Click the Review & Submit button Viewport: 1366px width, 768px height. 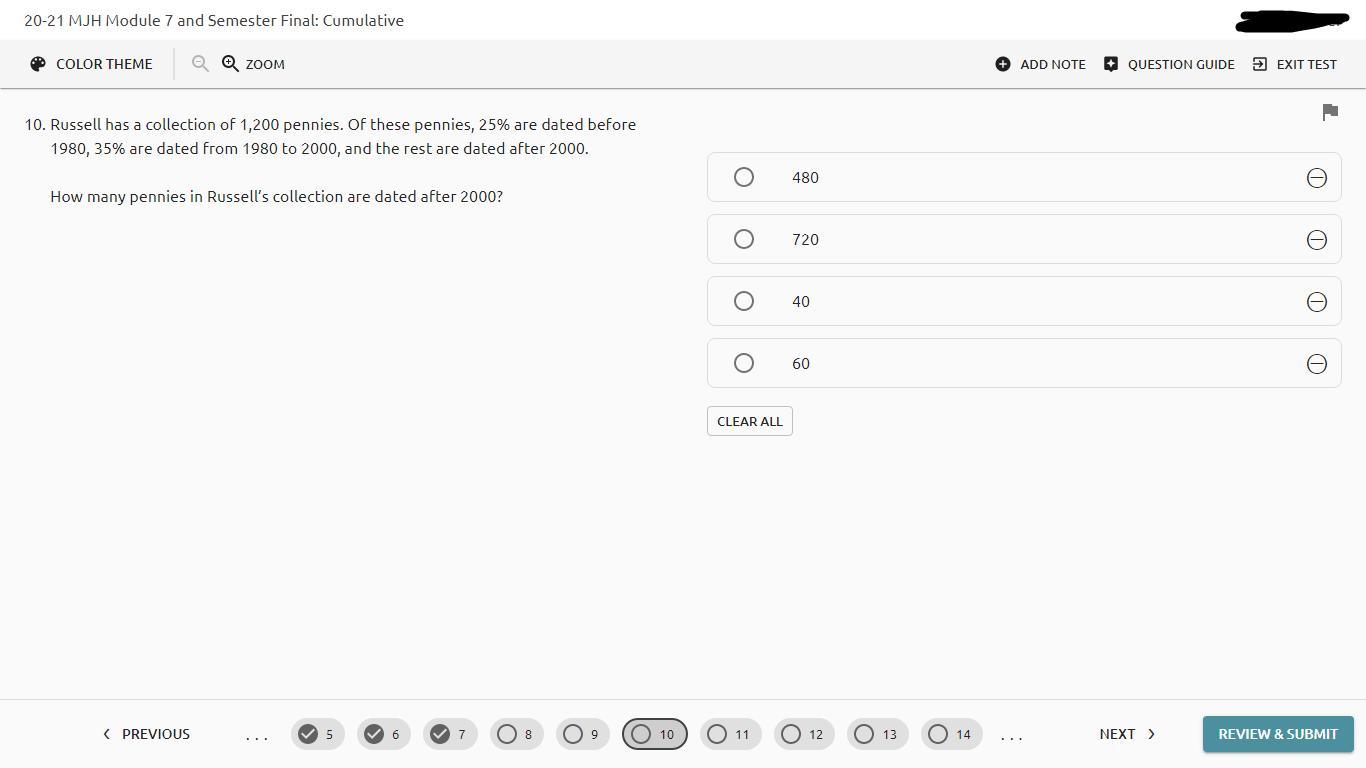[1277, 734]
